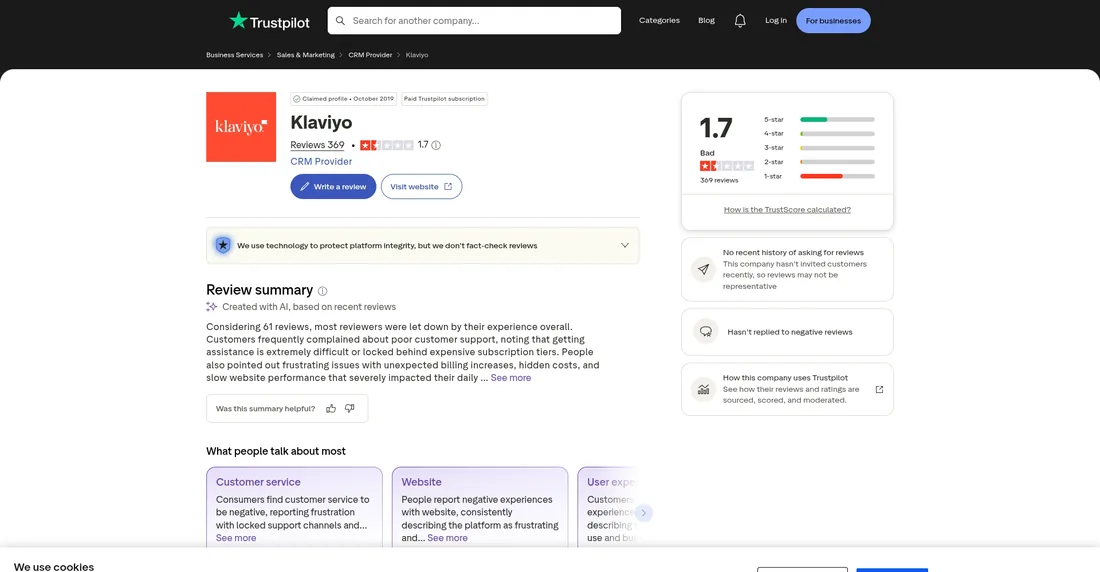The width and height of the screenshot is (1100, 572).
Task: Click the search magnifier icon
Action: click(x=340, y=20)
